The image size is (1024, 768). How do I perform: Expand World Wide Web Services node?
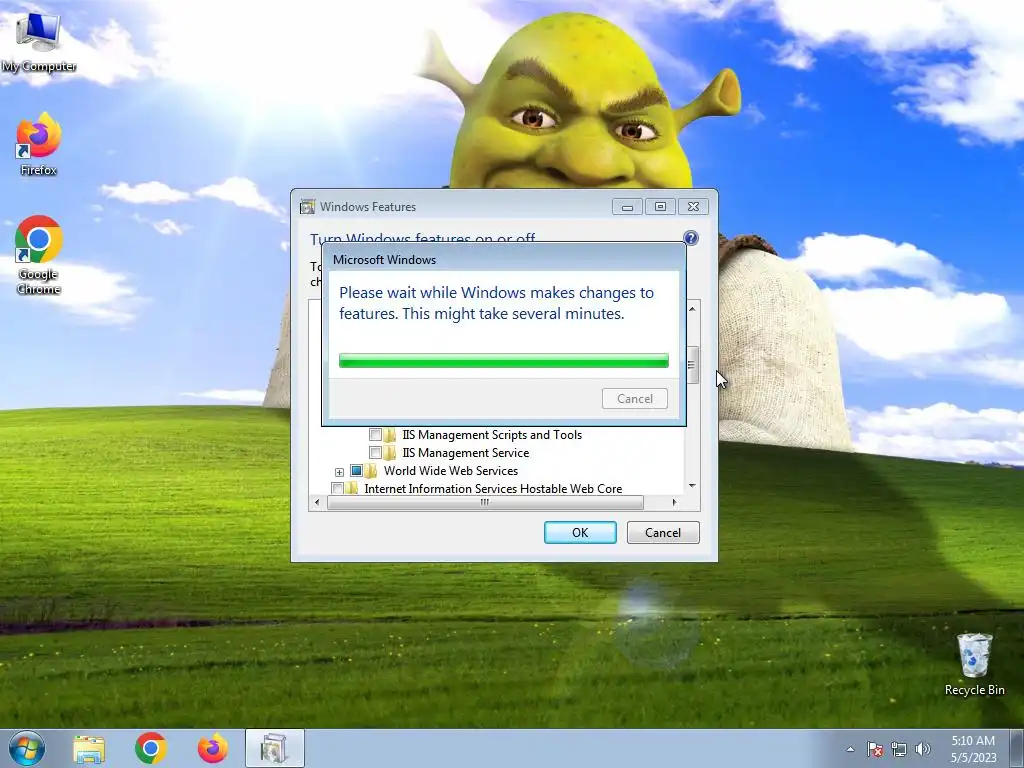pos(339,472)
